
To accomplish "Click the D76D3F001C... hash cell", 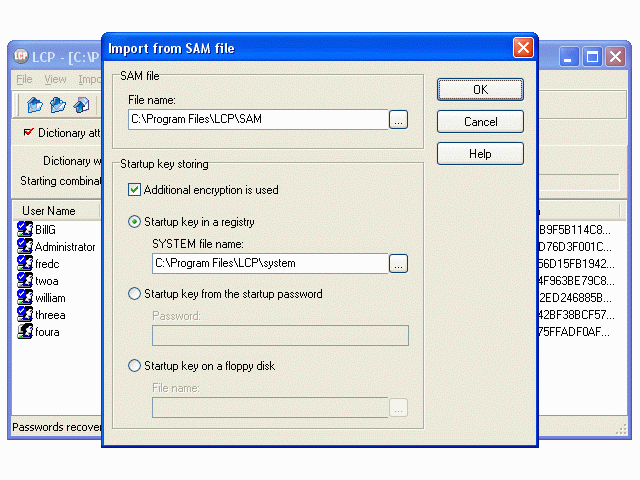I will click(576, 247).
